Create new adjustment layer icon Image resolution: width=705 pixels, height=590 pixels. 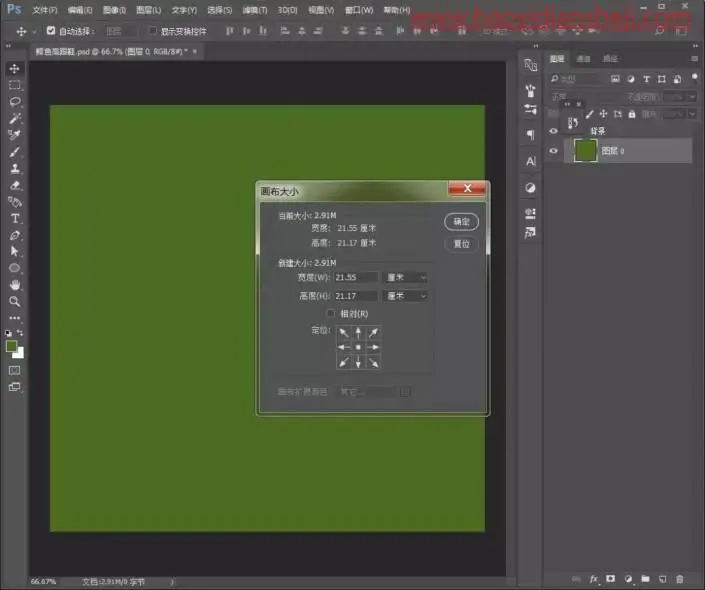[628, 579]
